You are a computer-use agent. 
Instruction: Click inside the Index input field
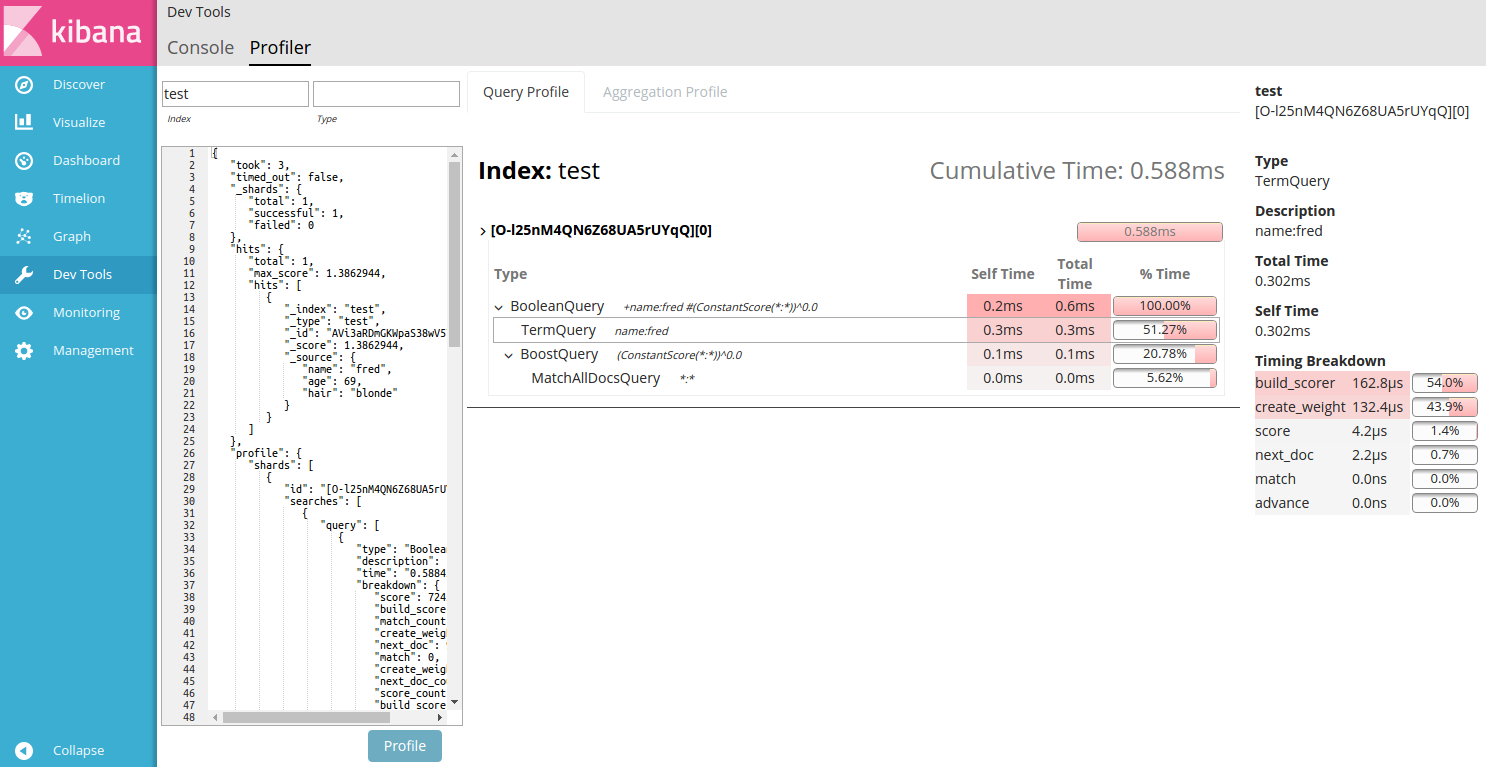click(234, 93)
